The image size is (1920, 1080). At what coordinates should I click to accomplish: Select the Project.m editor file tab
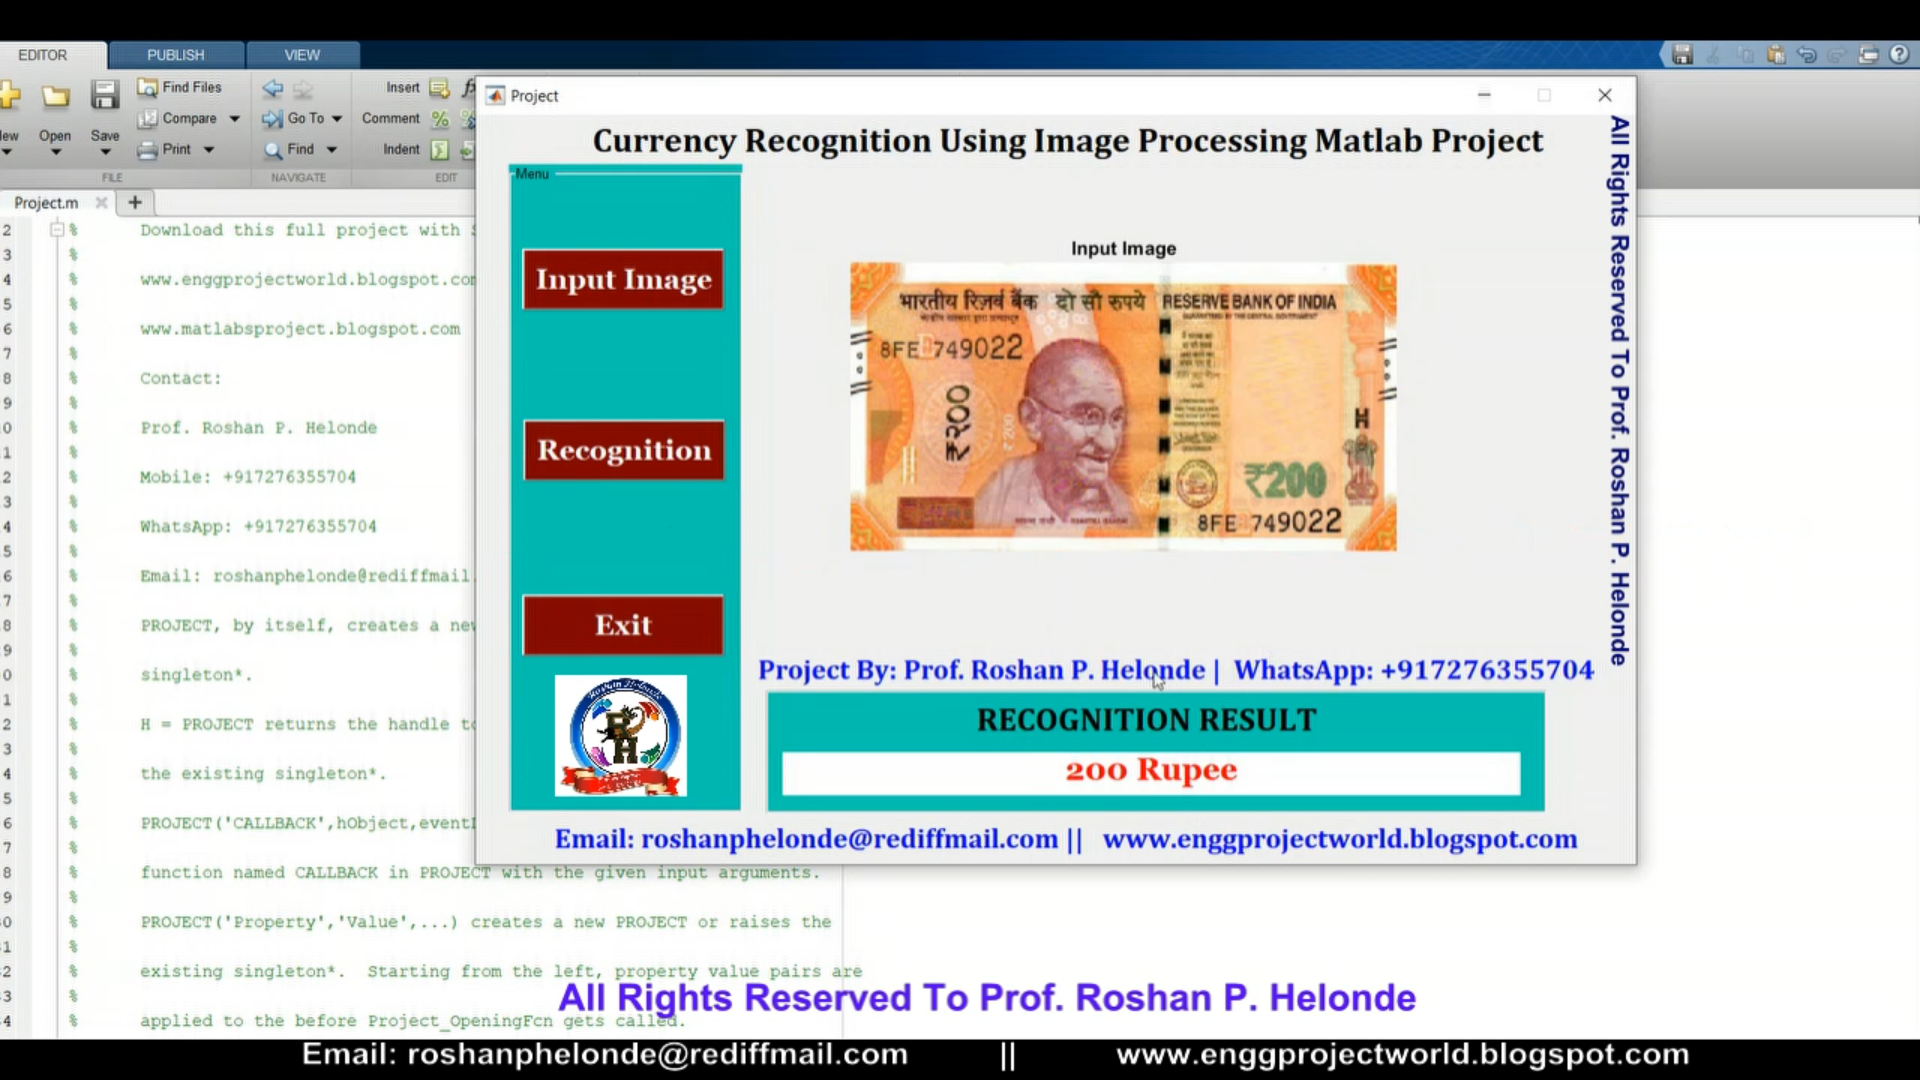(x=46, y=202)
